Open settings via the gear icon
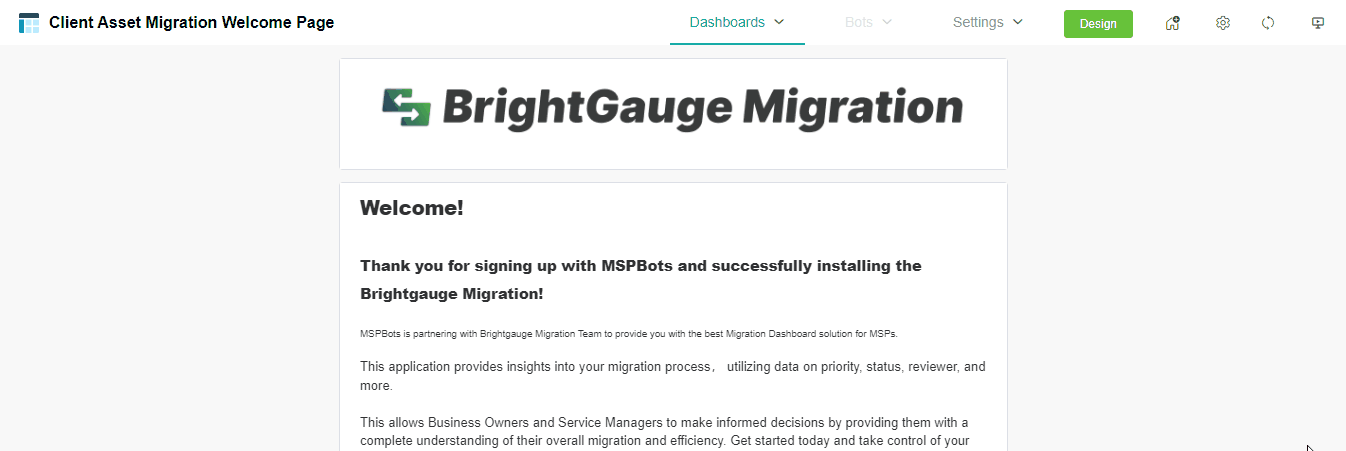This screenshot has height=451, width=1346. pyautogui.click(x=1222, y=23)
